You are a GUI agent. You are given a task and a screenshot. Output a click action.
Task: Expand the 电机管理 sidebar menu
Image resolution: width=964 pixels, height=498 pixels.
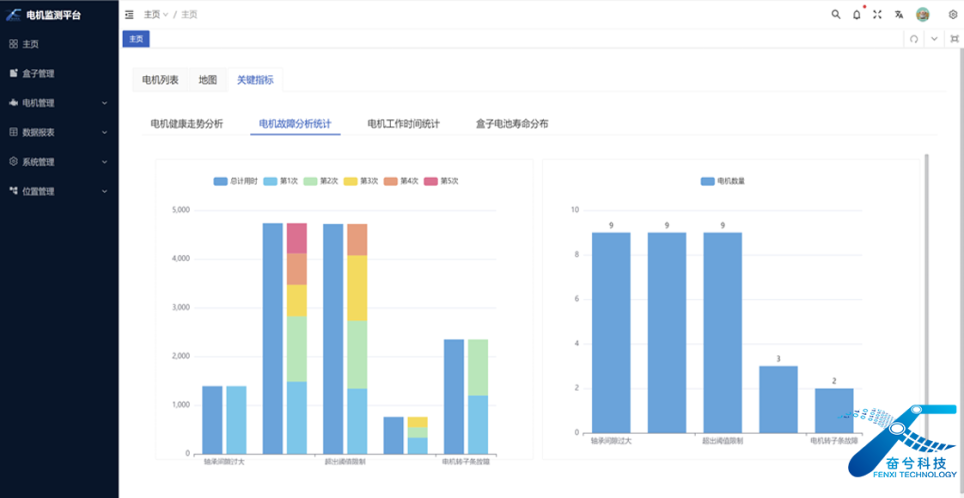click(x=58, y=102)
